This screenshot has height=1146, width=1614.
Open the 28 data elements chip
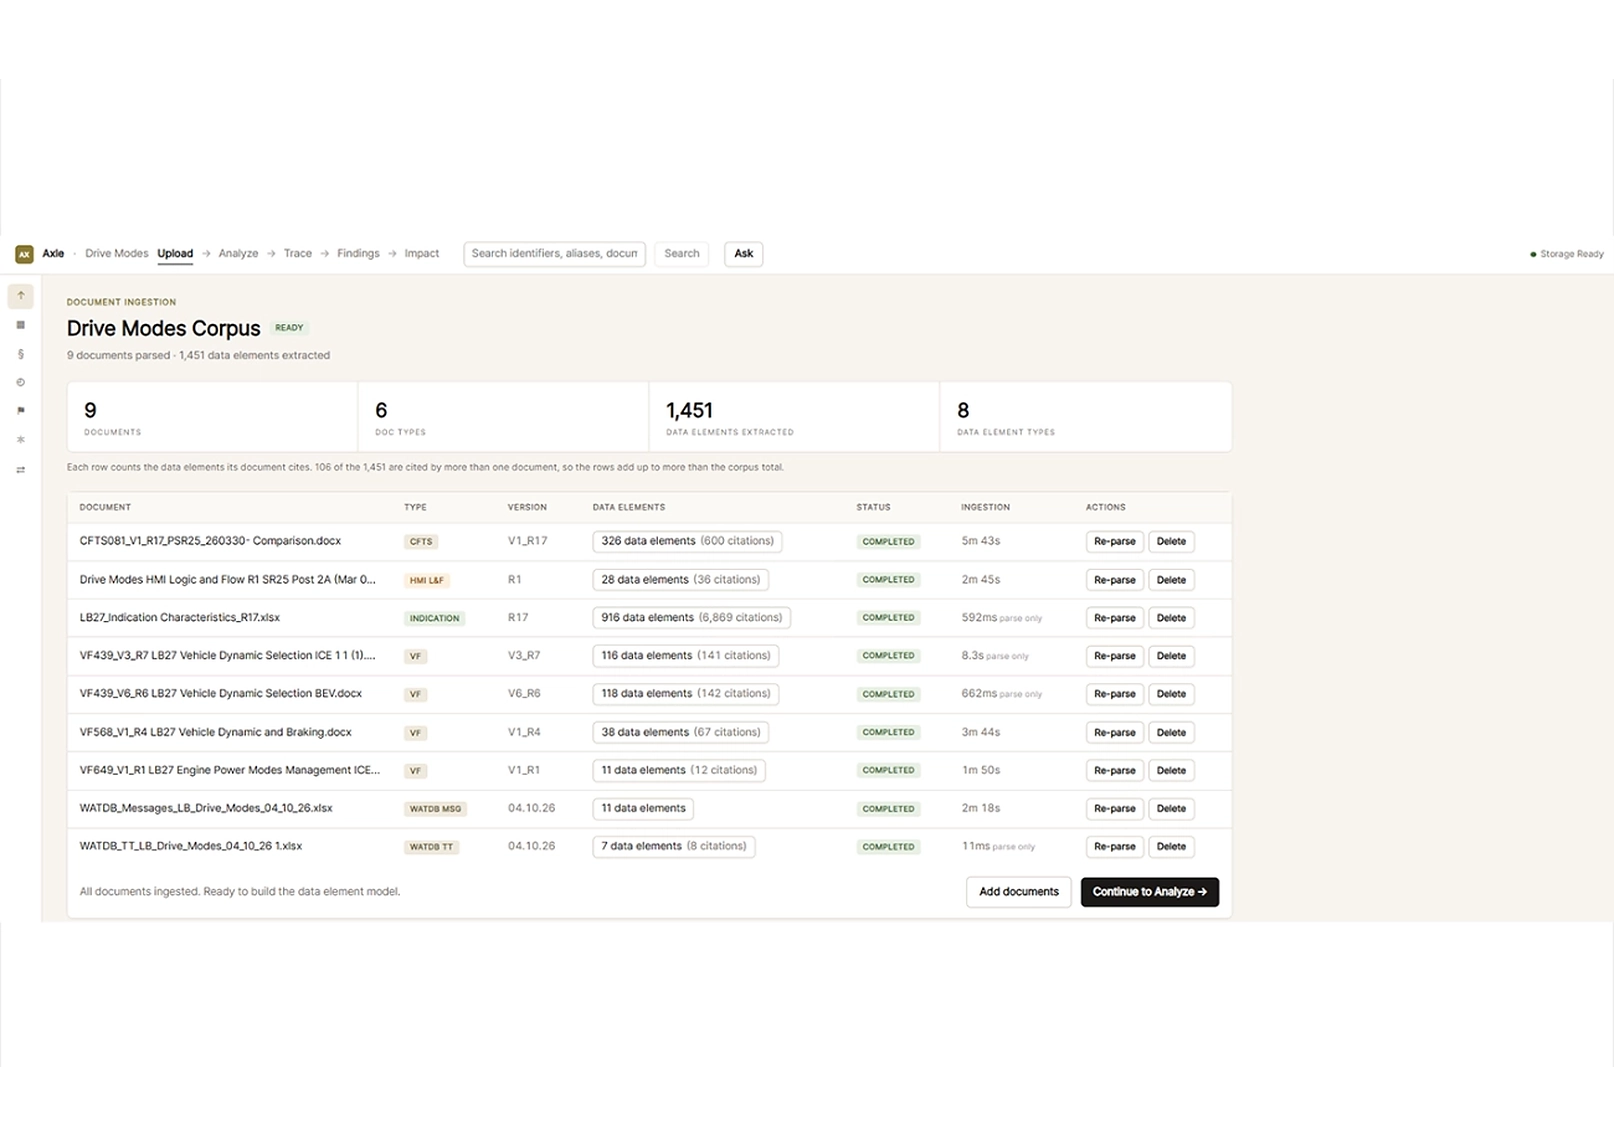pos(680,580)
